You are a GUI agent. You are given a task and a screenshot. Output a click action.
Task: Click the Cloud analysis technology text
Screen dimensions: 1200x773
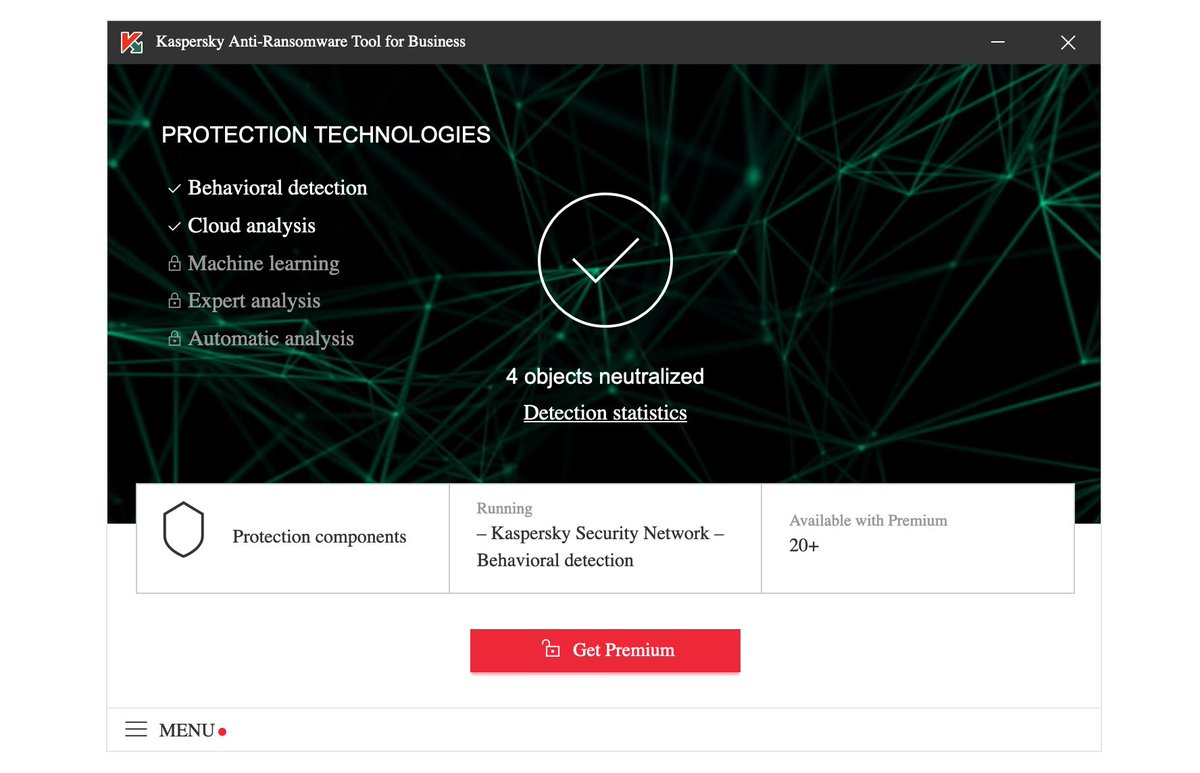(x=252, y=226)
